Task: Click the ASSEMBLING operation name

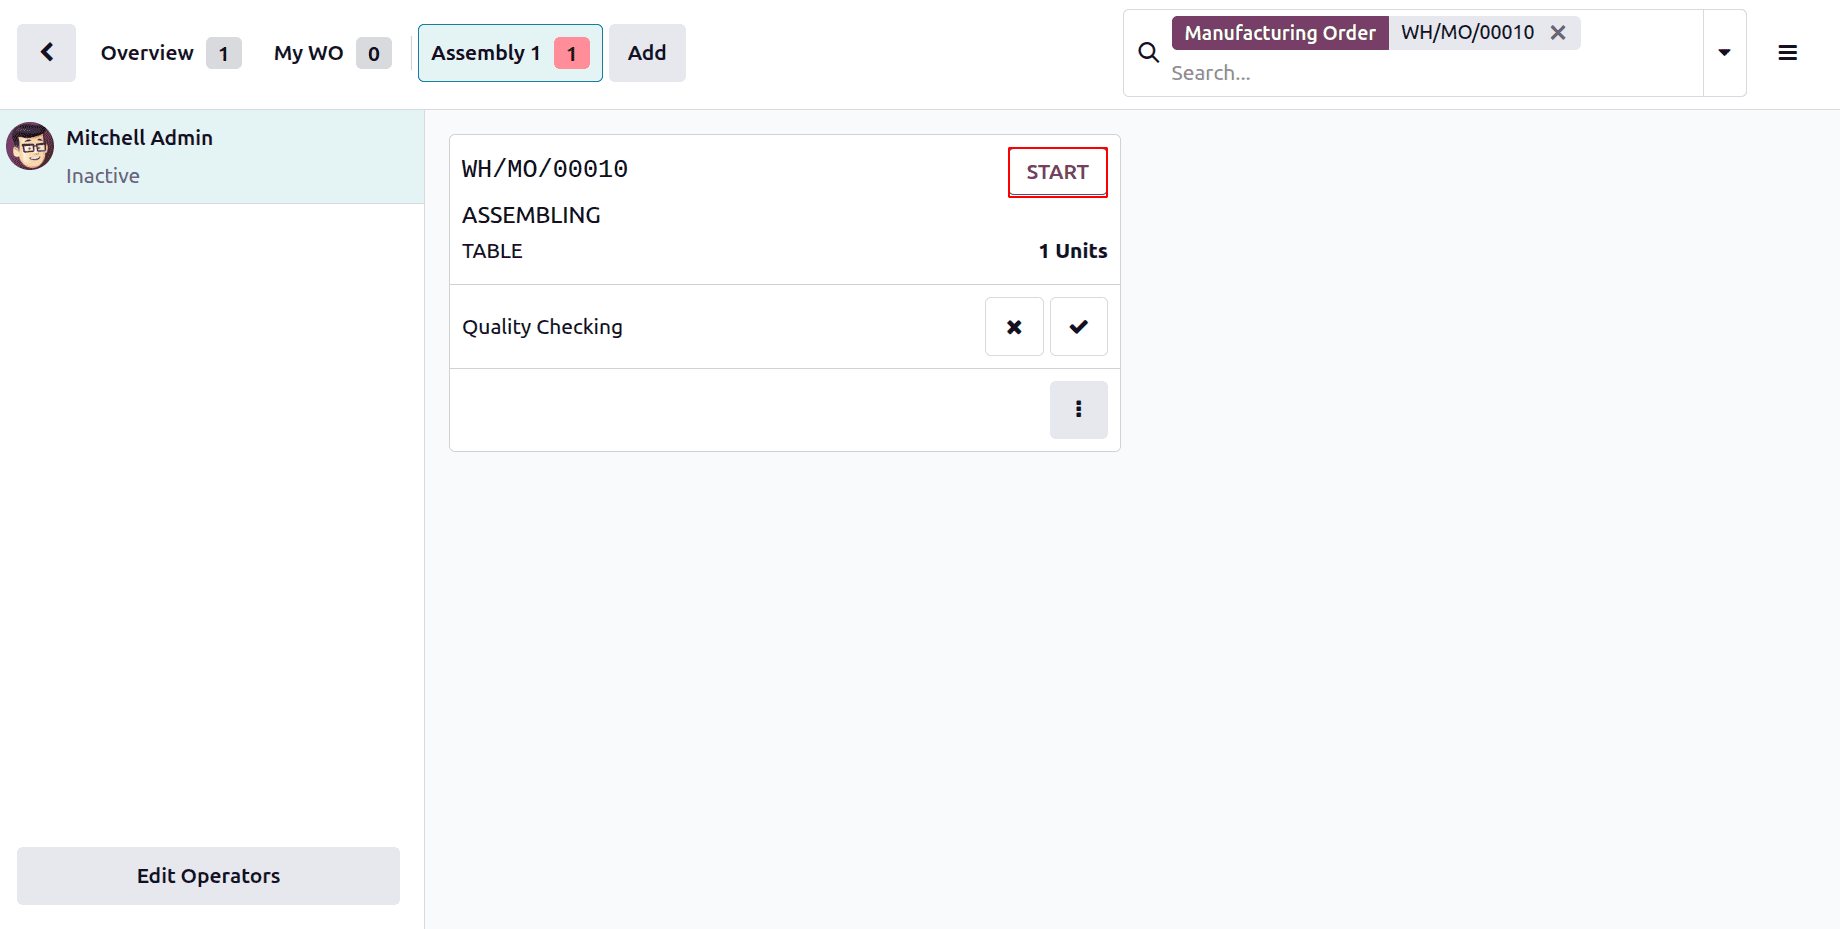Action: [531, 215]
